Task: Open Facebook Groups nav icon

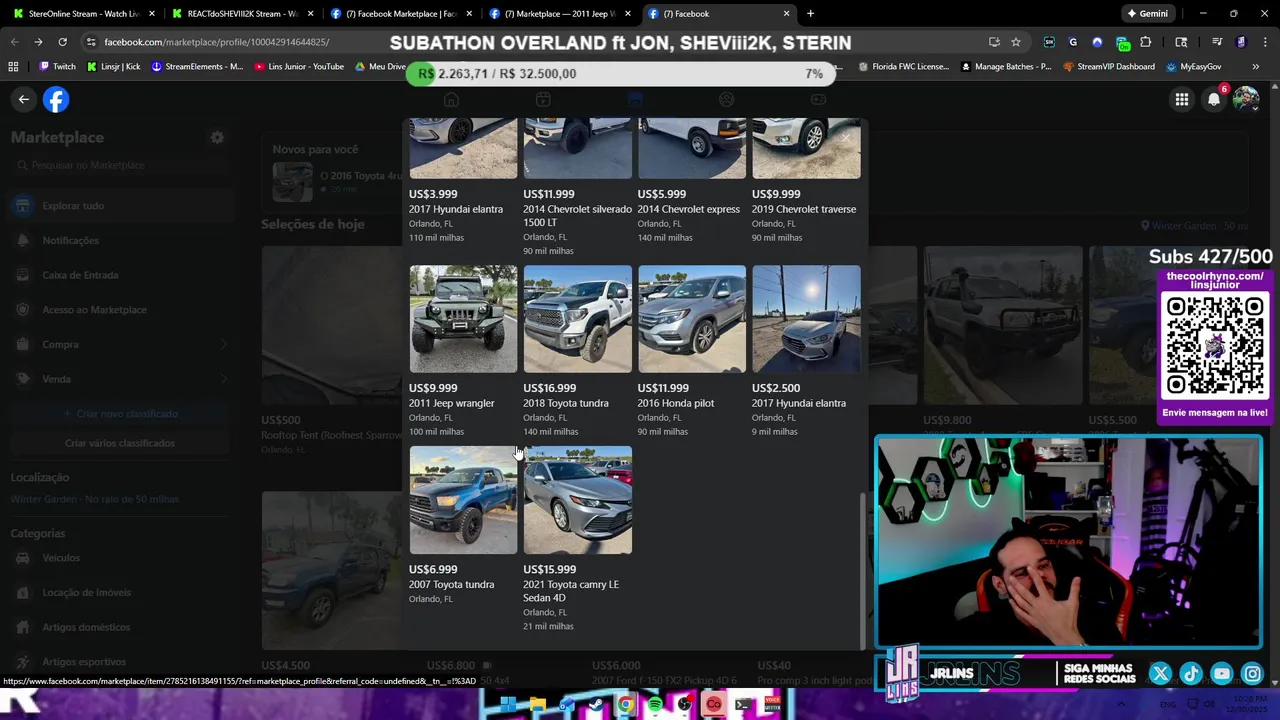Action: click(727, 99)
